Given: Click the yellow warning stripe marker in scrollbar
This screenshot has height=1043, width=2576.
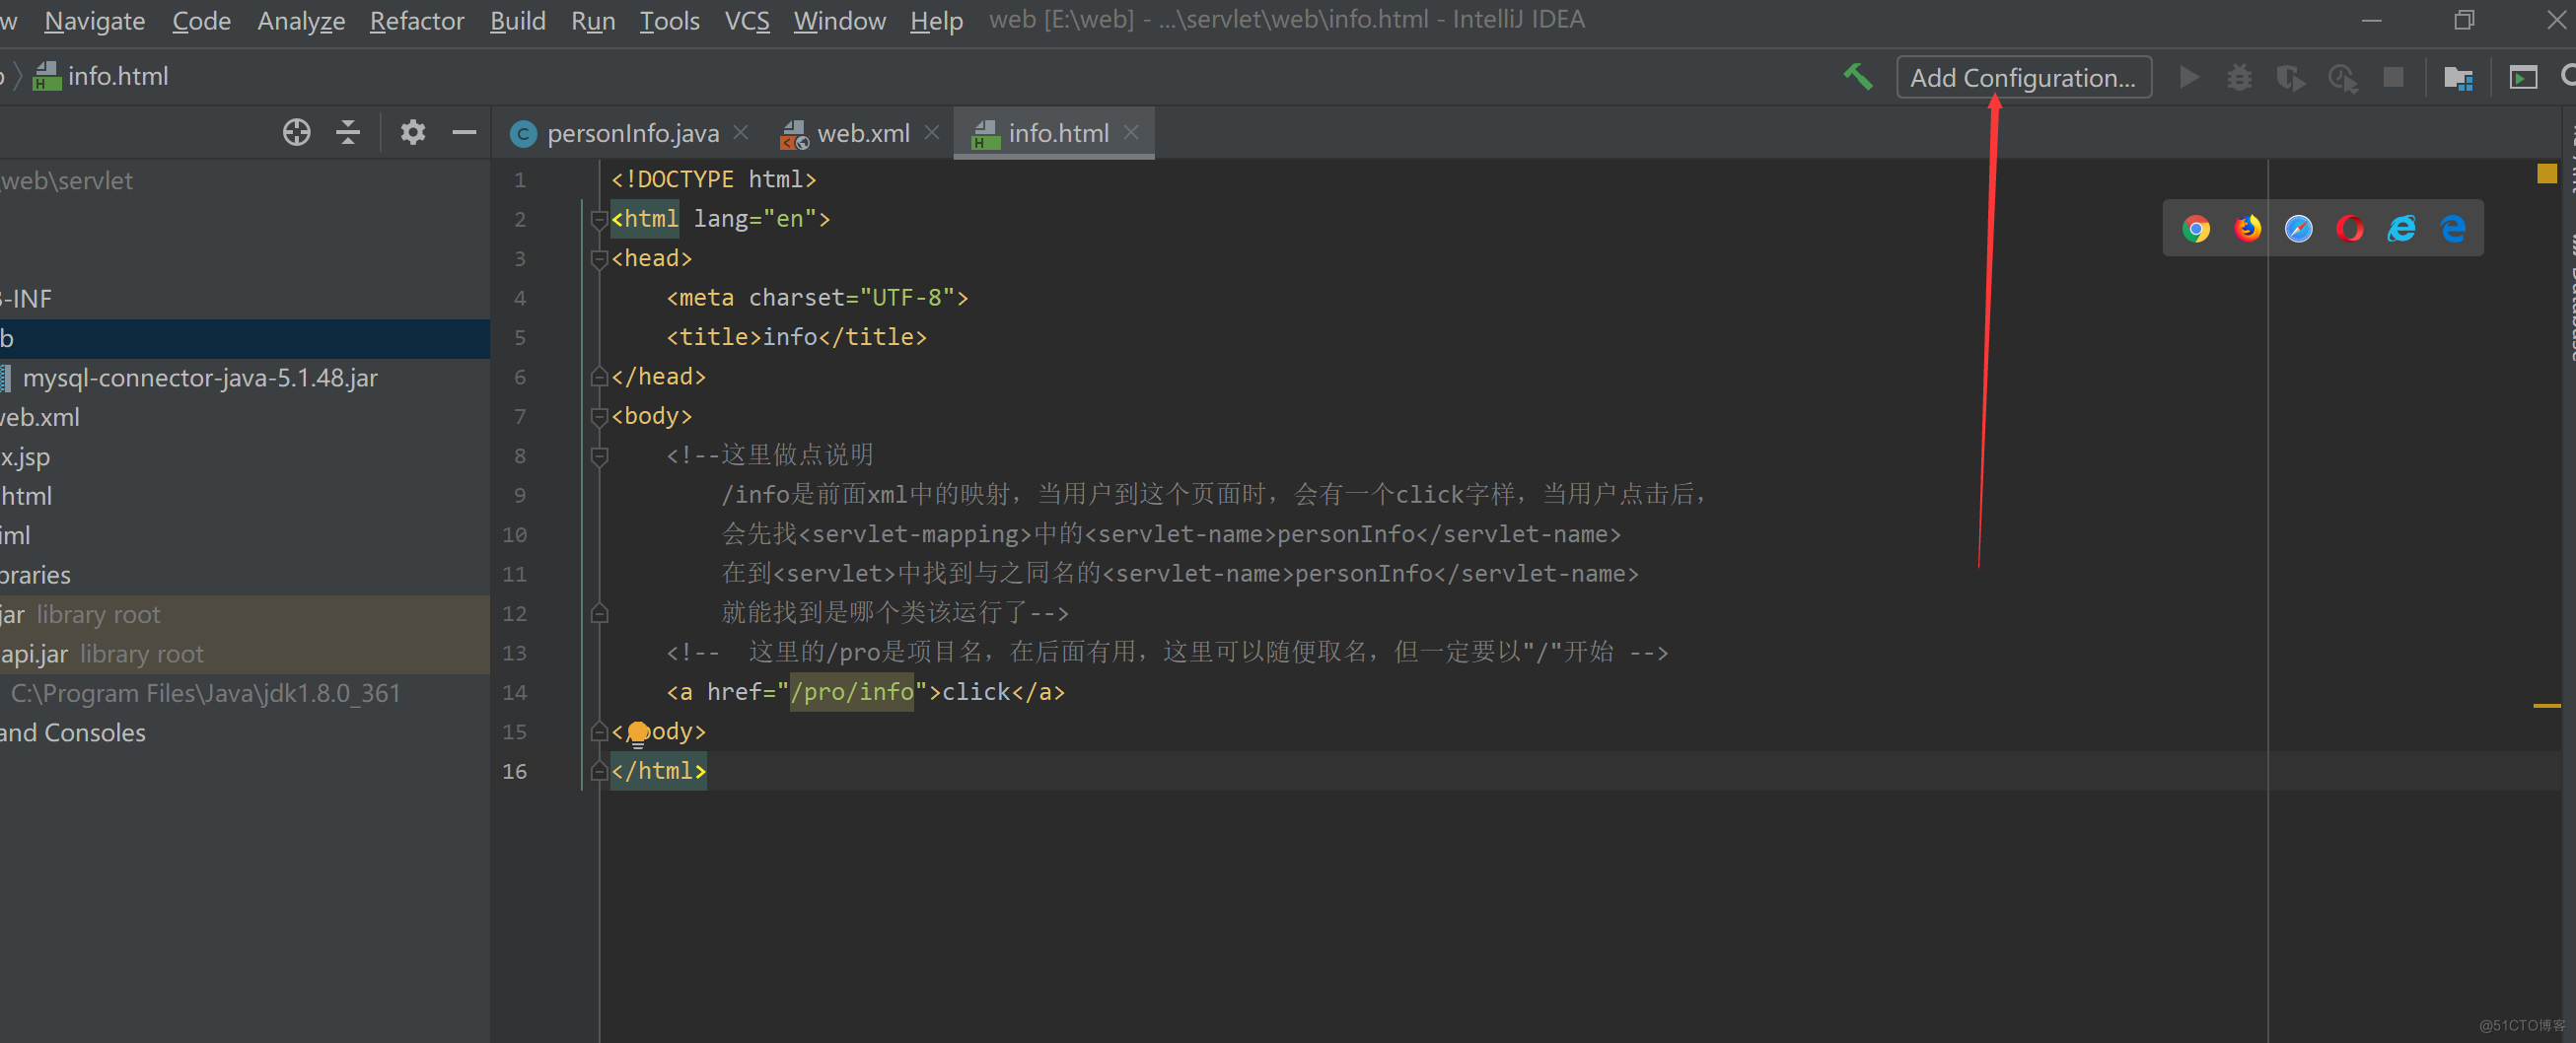Looking at the screenshot, I should pos(2546,706).
